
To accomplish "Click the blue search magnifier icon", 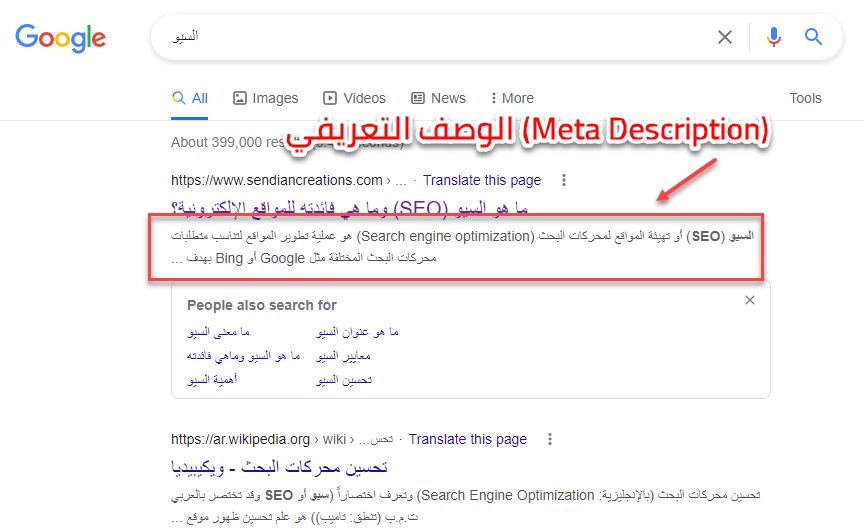I will click(813, 37).
